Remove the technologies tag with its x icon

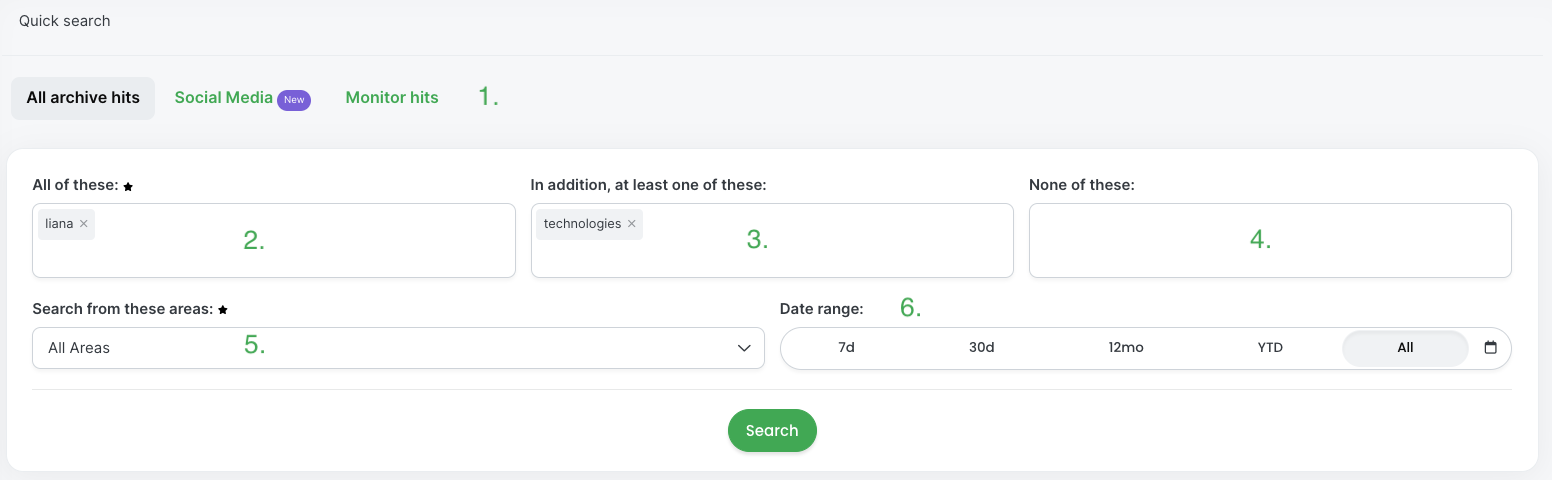[x=632, y=224]
